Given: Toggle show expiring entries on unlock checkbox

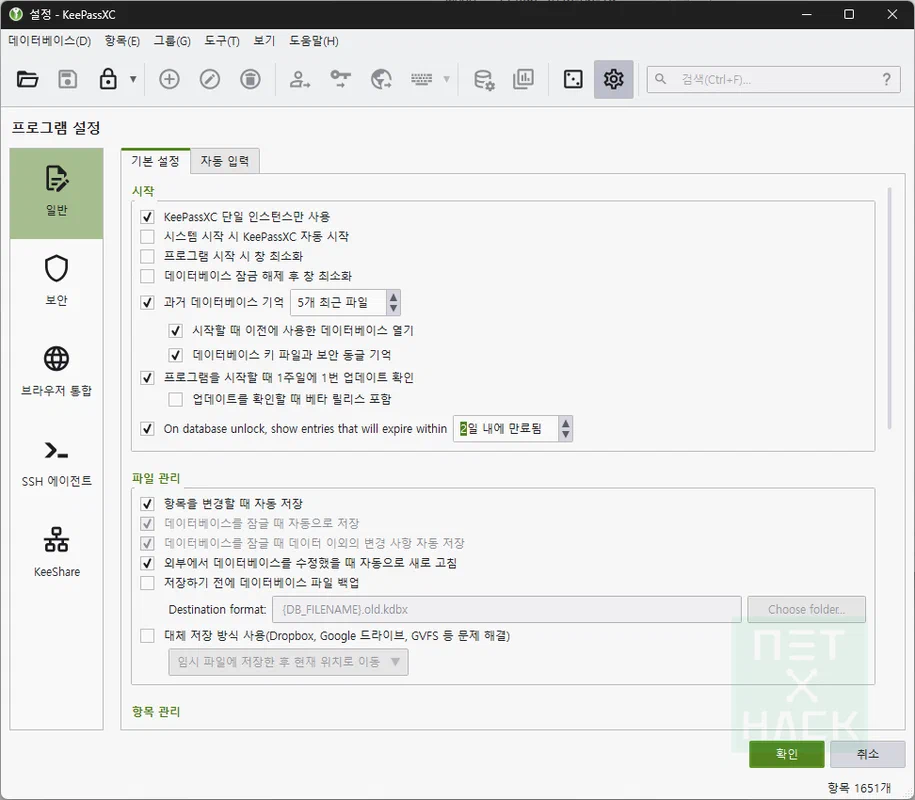Looking at the screenshot, I should pos(147,429).
